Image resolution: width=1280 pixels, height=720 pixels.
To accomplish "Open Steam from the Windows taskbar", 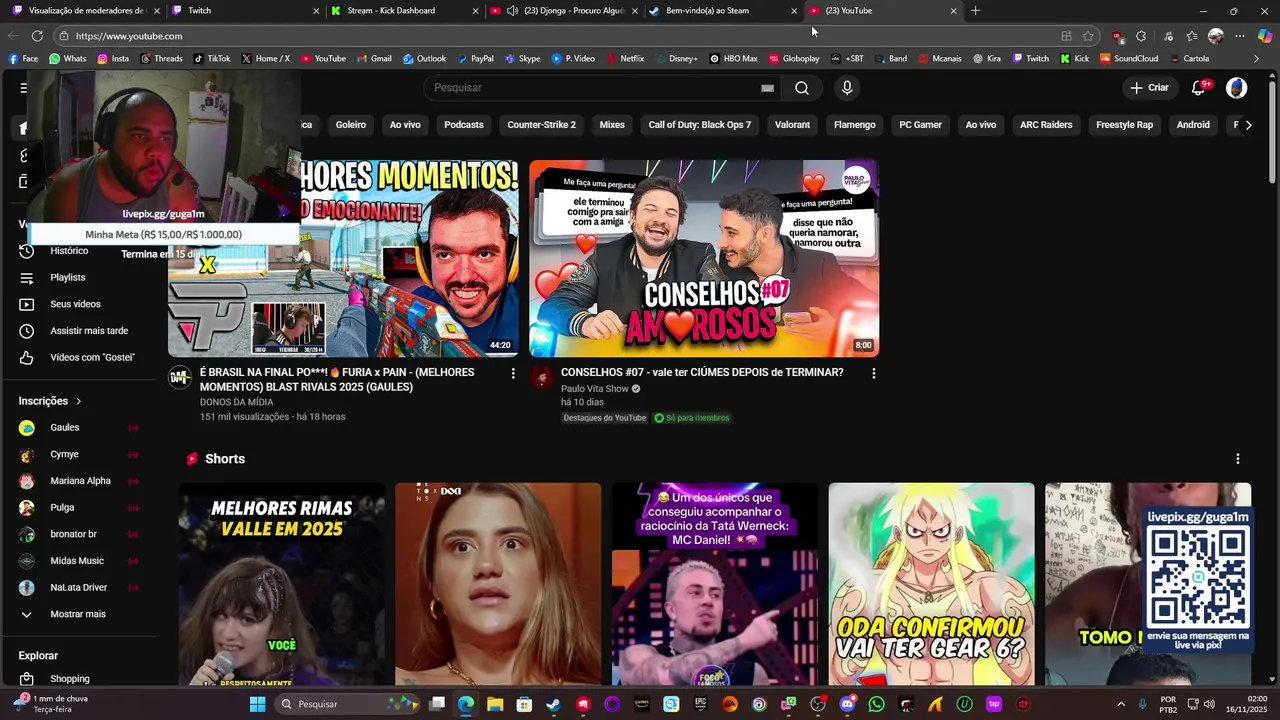I will pyautogui.click(x=553, y=704).
